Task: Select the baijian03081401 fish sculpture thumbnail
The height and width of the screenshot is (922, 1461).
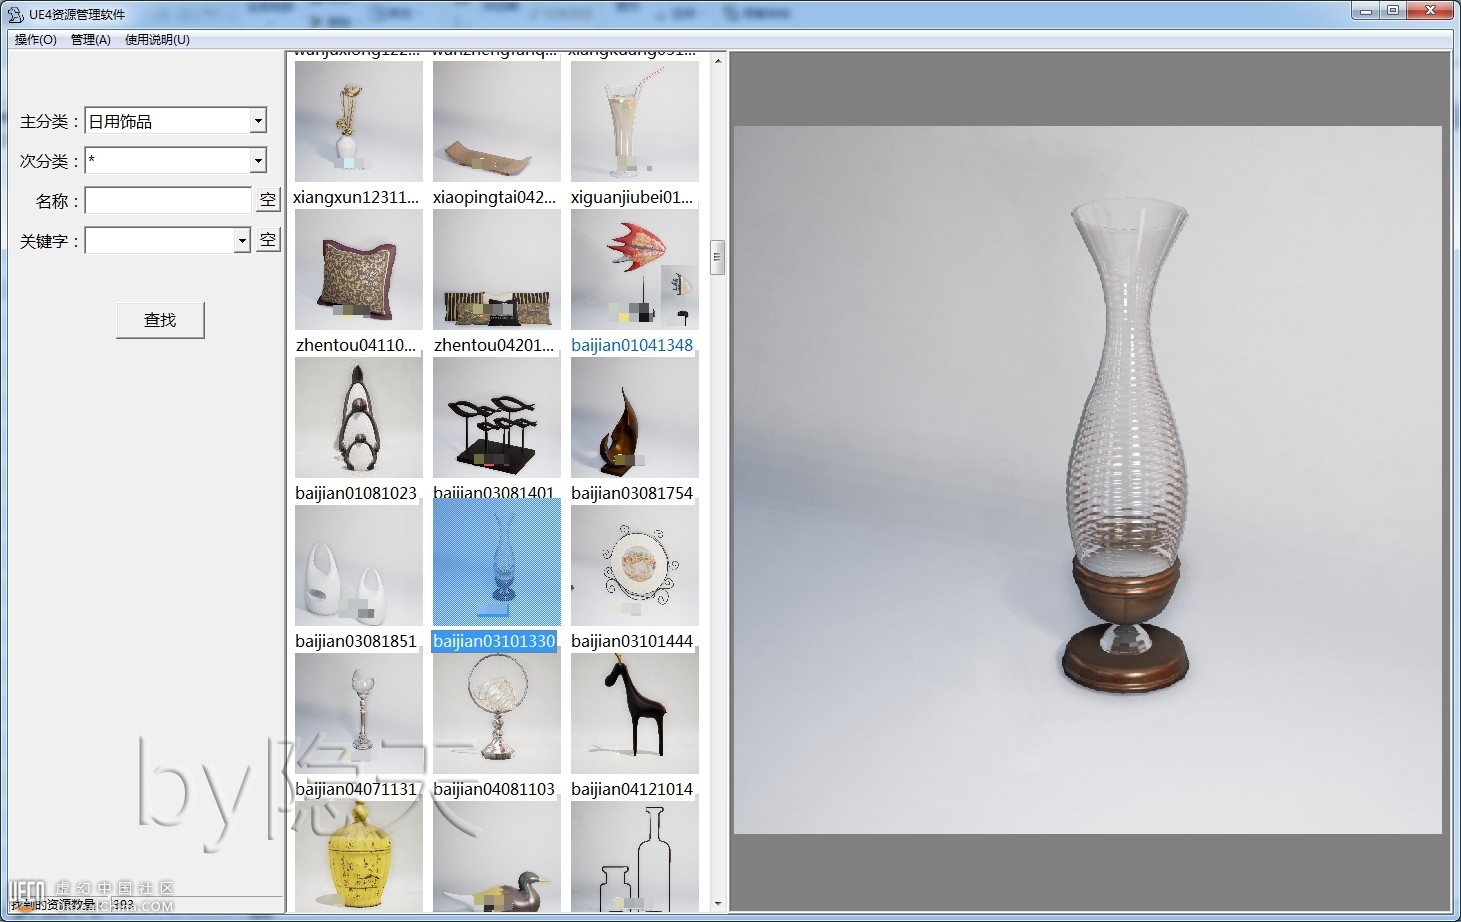Action: pos(497,417)
